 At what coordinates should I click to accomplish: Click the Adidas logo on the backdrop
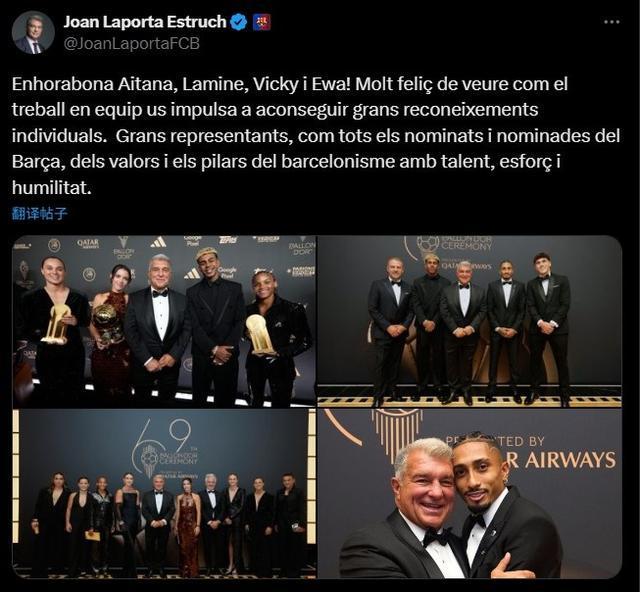tap(158, 243)
